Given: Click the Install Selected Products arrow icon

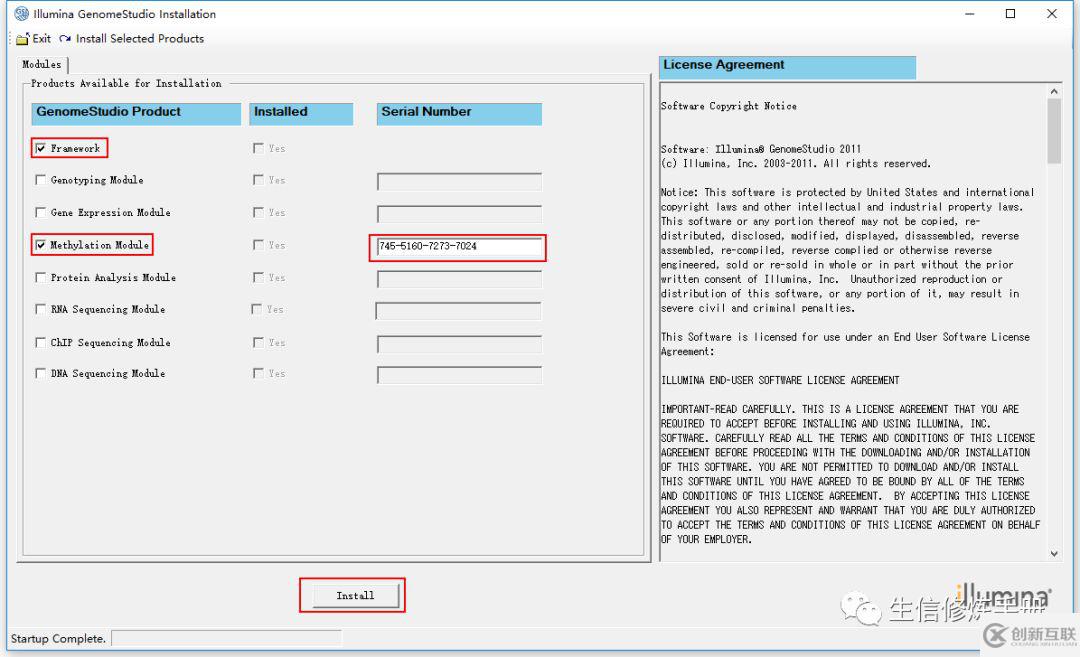Looking at the screenshot, I should point(65,39).
